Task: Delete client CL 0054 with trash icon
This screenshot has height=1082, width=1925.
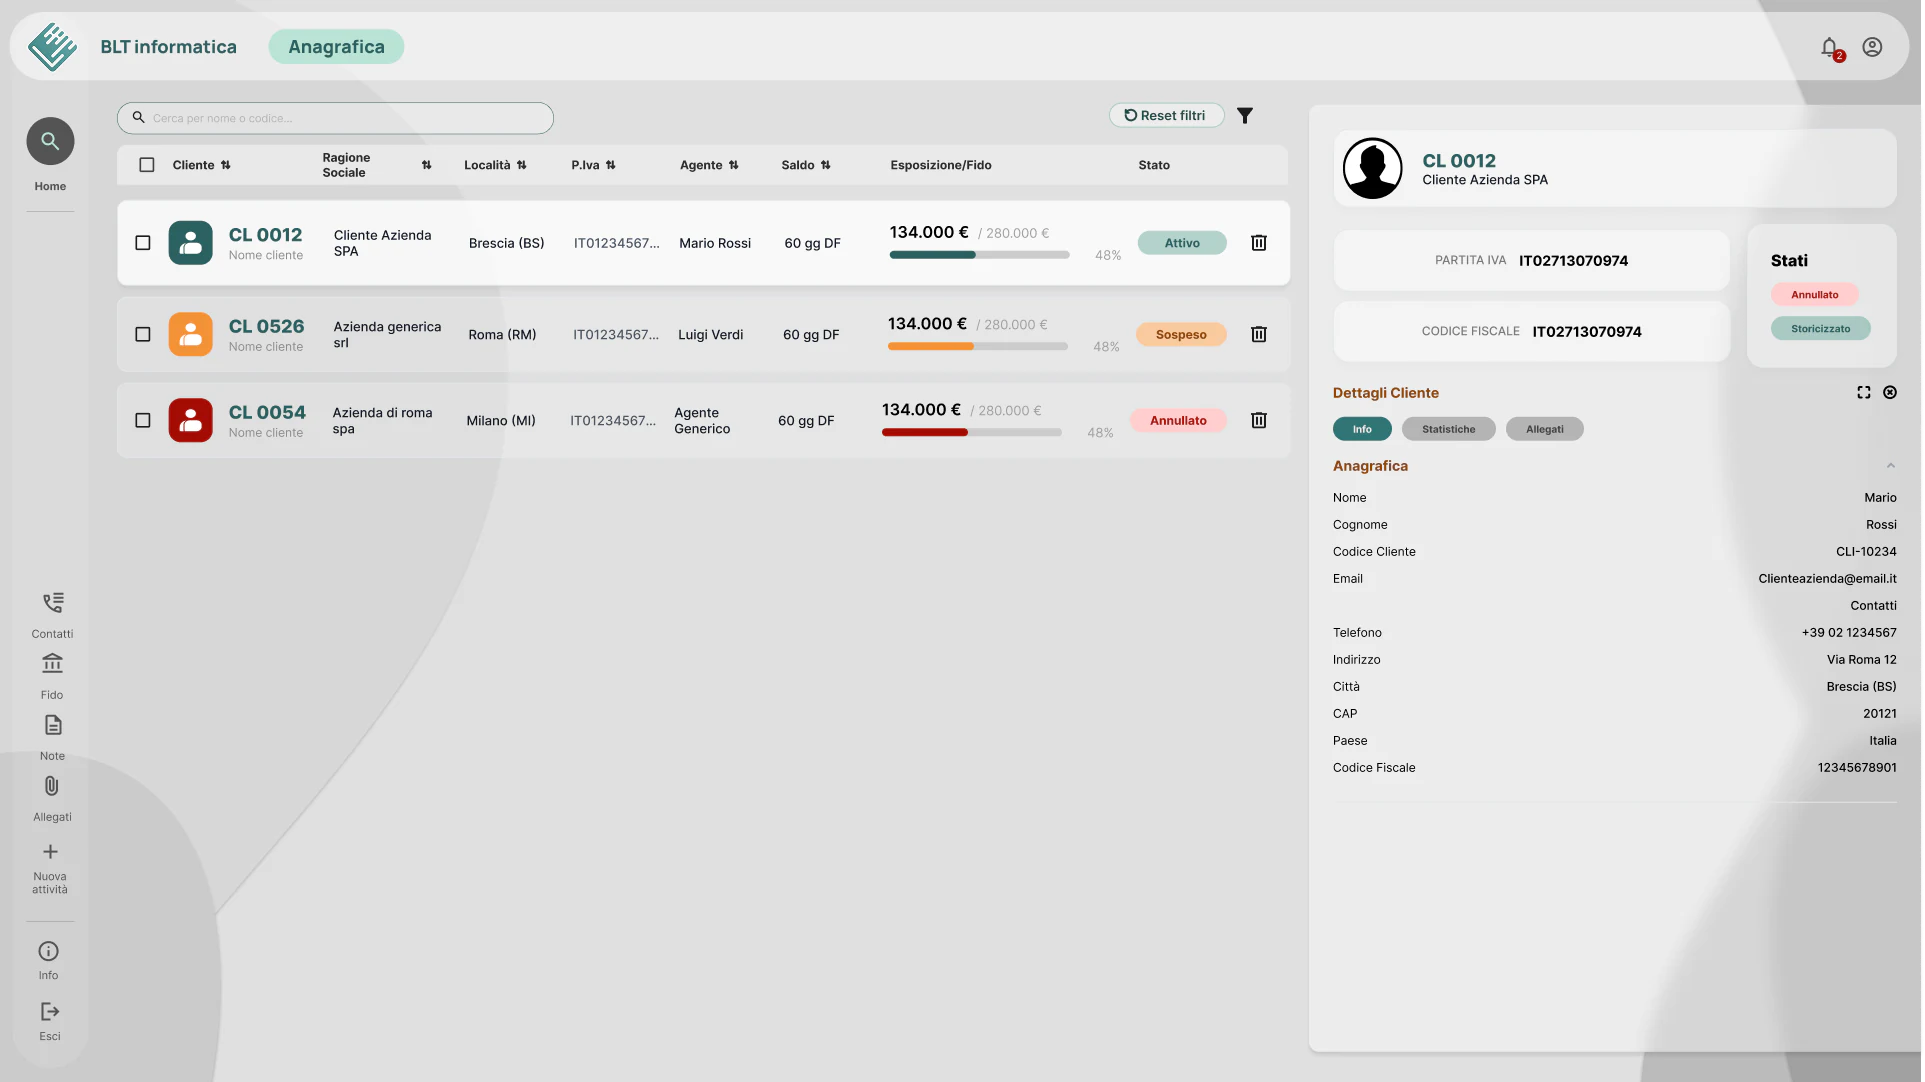Action: coord(1259,420)
